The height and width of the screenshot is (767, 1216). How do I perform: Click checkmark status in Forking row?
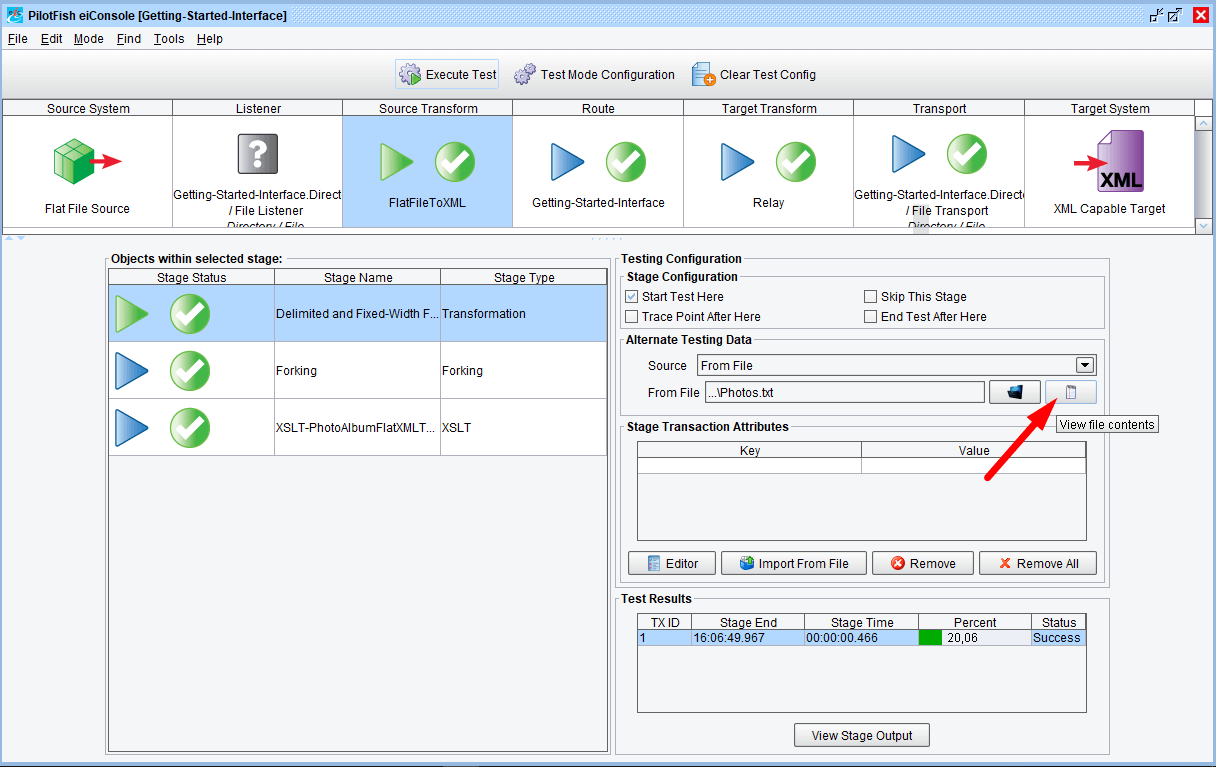point(190,371)
